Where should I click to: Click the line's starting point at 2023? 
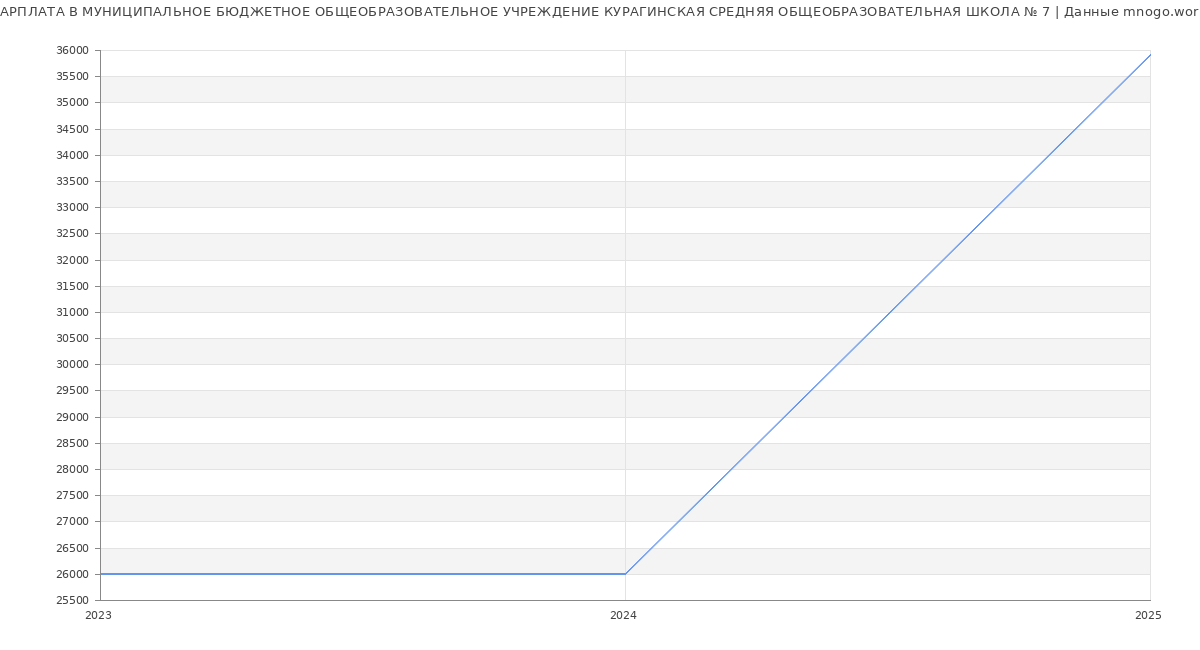click(101, 574)
